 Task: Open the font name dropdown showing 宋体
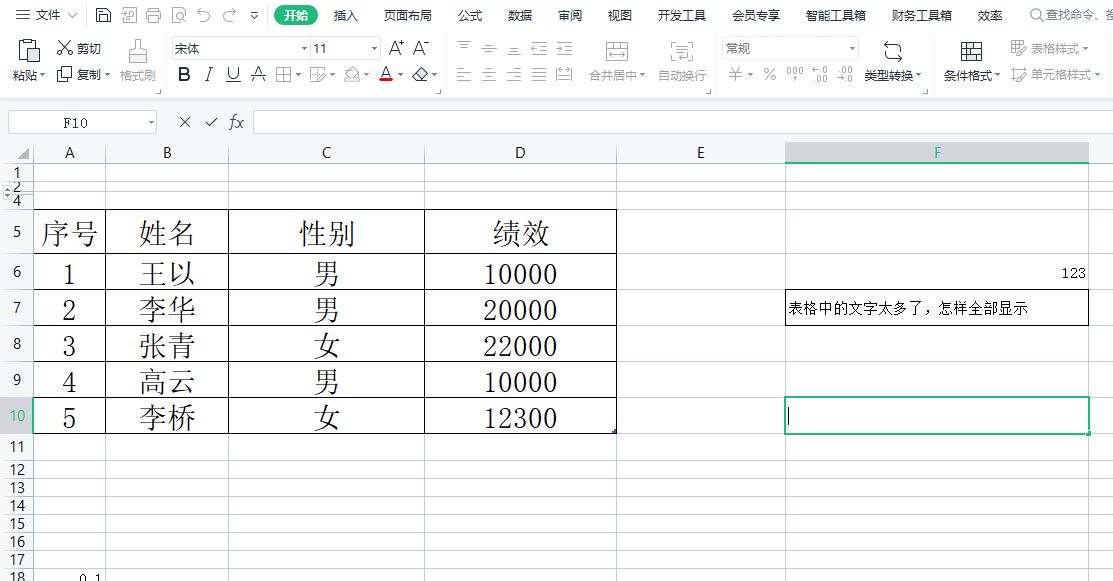(x=304, y=48)
